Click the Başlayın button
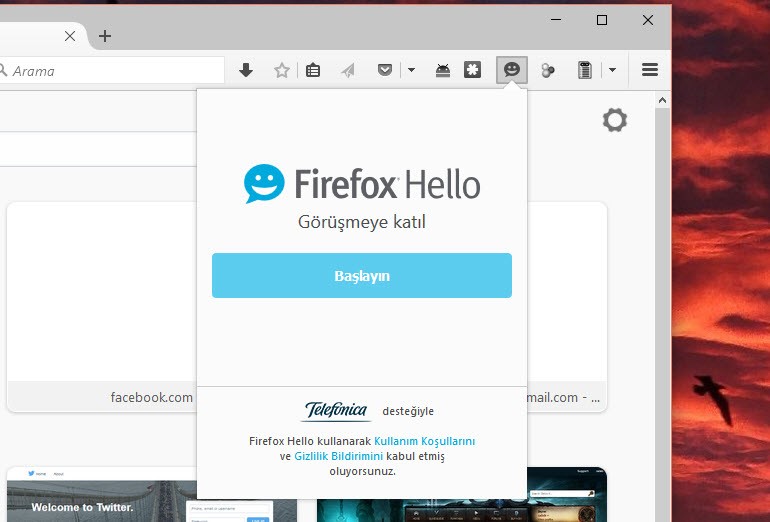Viewport: 770px width, 522px height. click(362, 275)
